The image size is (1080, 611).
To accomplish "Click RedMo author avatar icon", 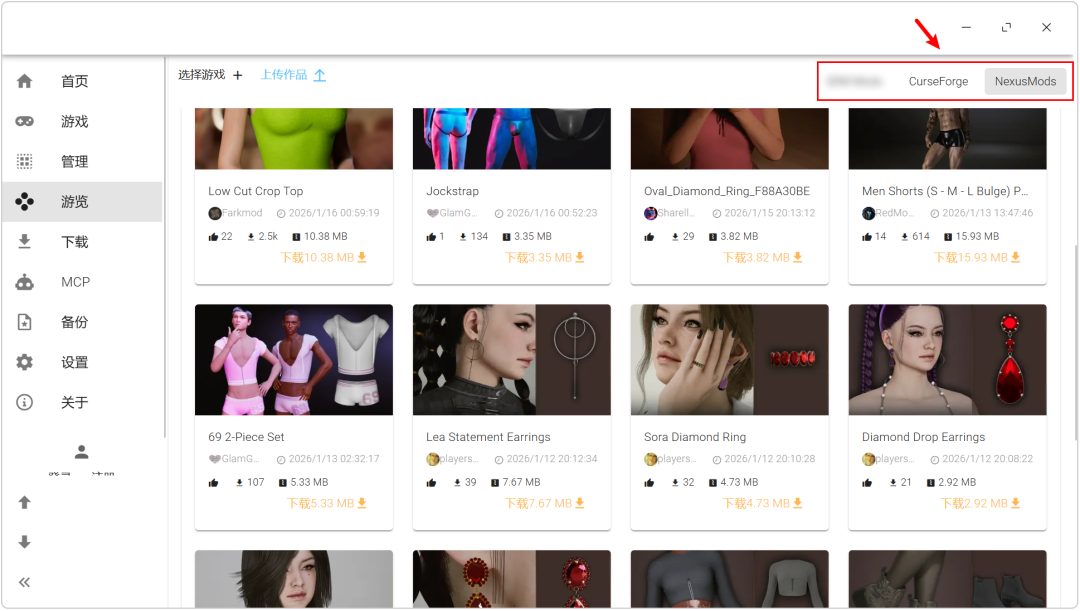I will [x=869, y=214].
